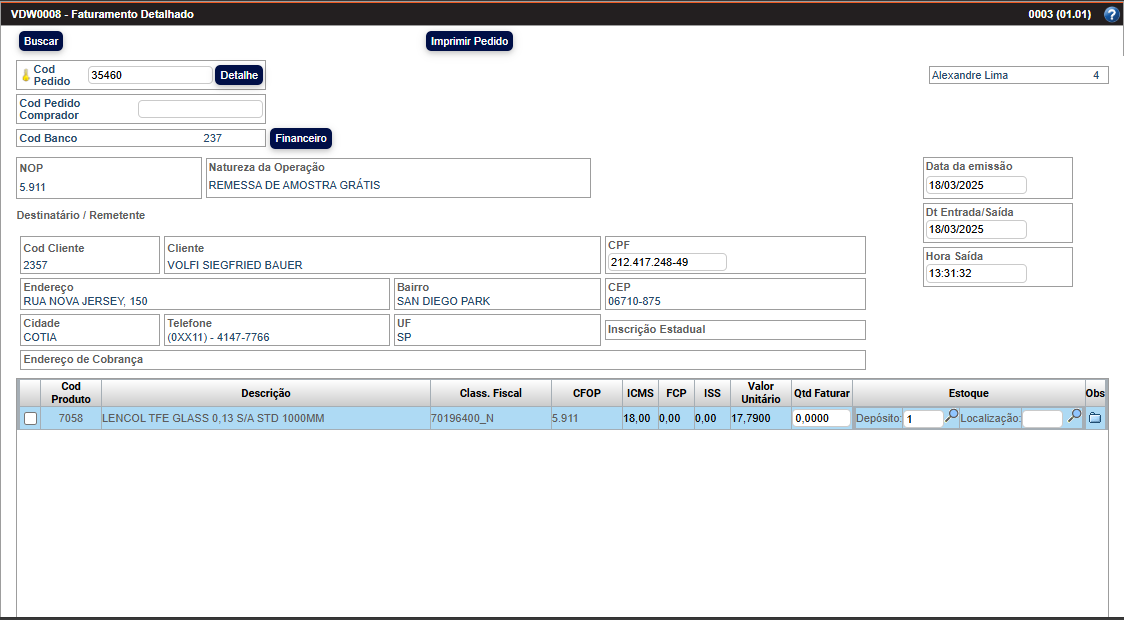Screen dimensions: 1124x620
Task: Click the Depósito magnifier search icon
Action: (x=952, y=416)
